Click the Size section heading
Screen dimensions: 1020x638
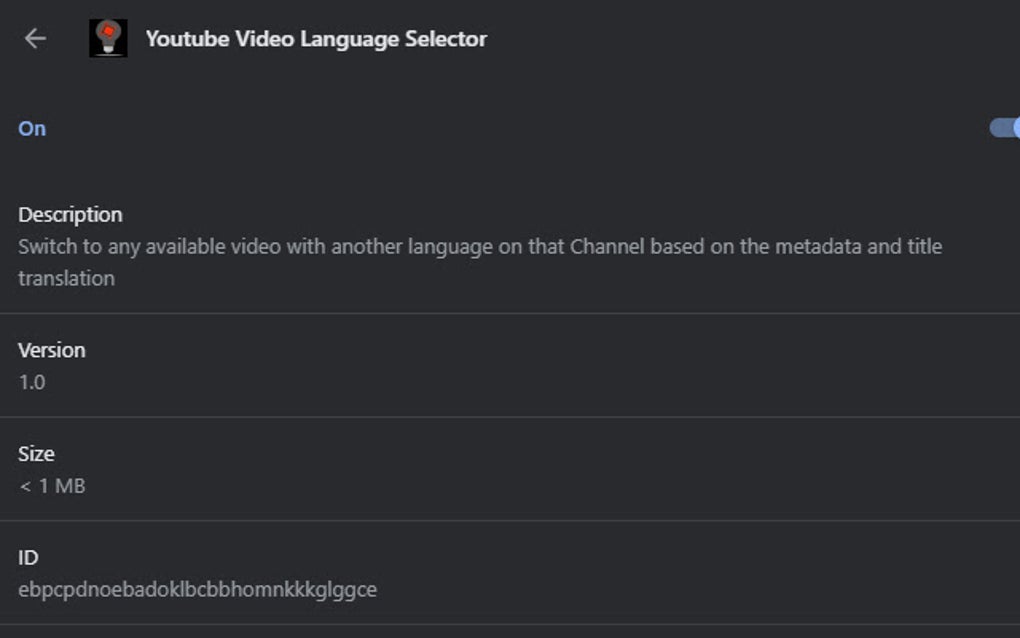point(38,453)
